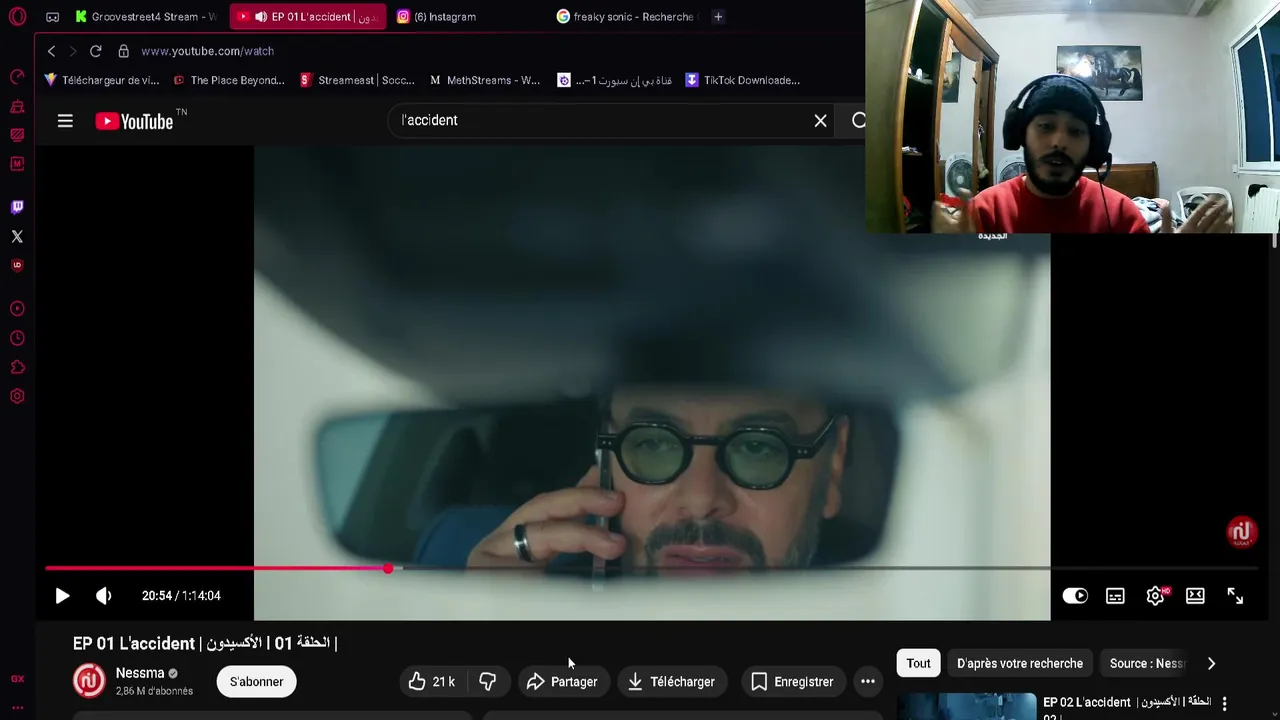Click the Partager button
The height and width of the screenshot is (720, 1280).
click(x=562, y=682)
